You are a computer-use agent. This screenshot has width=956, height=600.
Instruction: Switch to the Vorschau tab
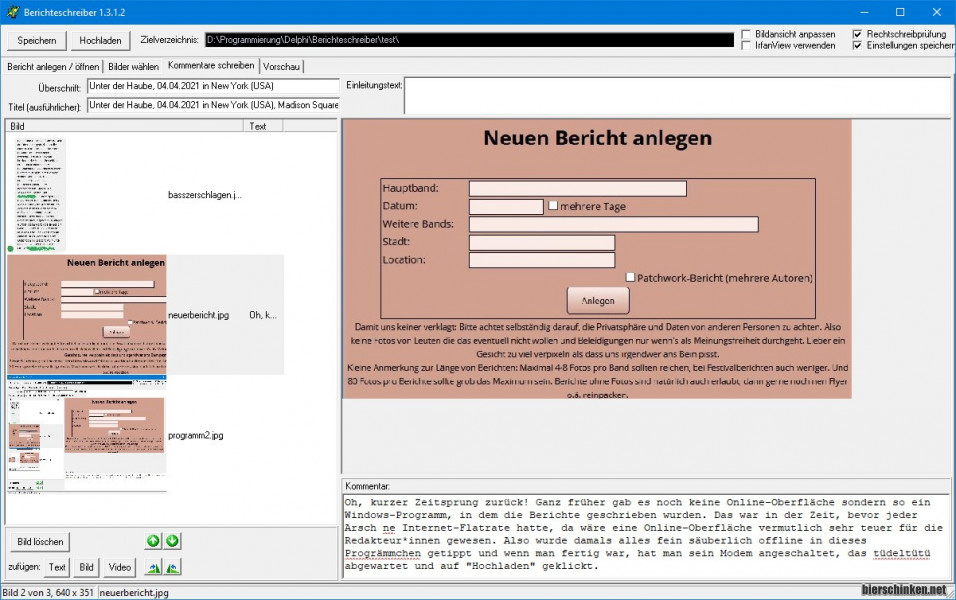click(281, 66)
